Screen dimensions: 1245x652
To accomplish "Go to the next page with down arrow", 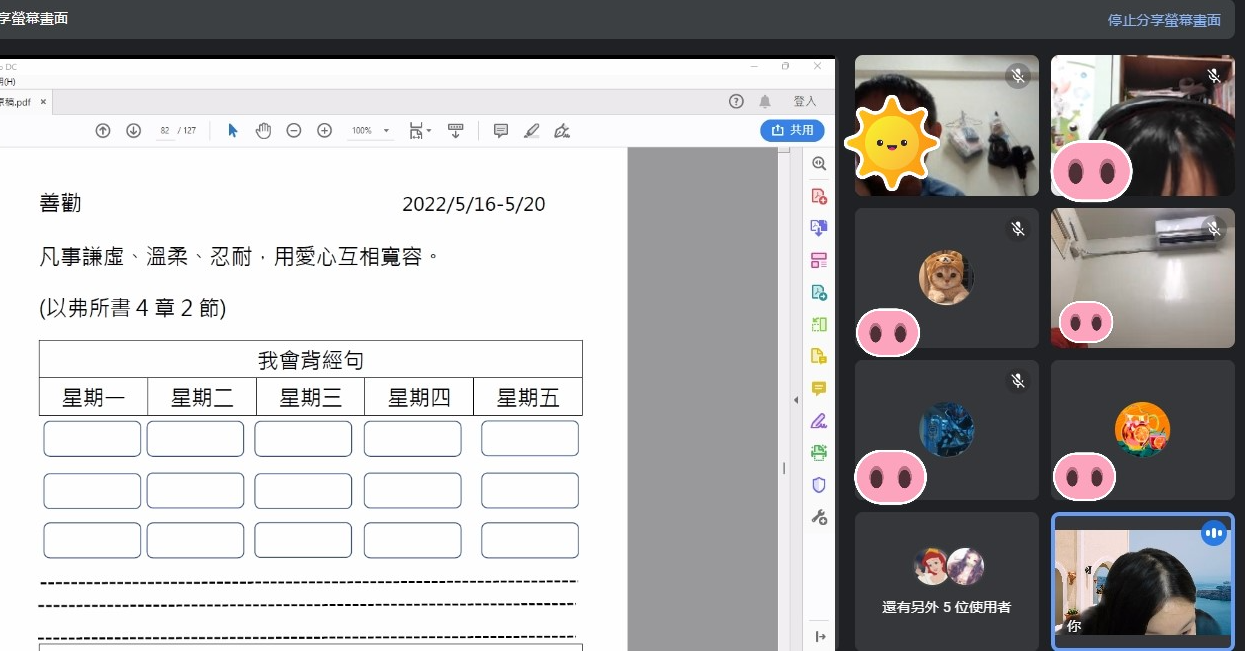I will click(x=133, y=131).
